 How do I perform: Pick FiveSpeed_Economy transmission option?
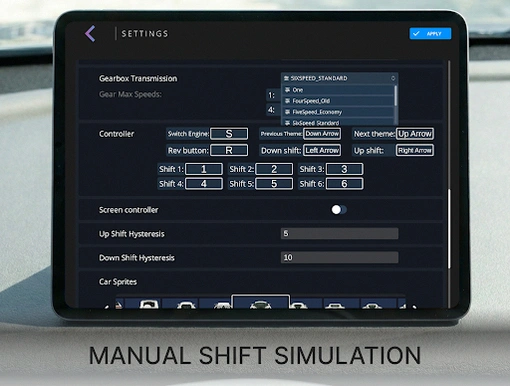pyautogui.click(x=338, y=112)
